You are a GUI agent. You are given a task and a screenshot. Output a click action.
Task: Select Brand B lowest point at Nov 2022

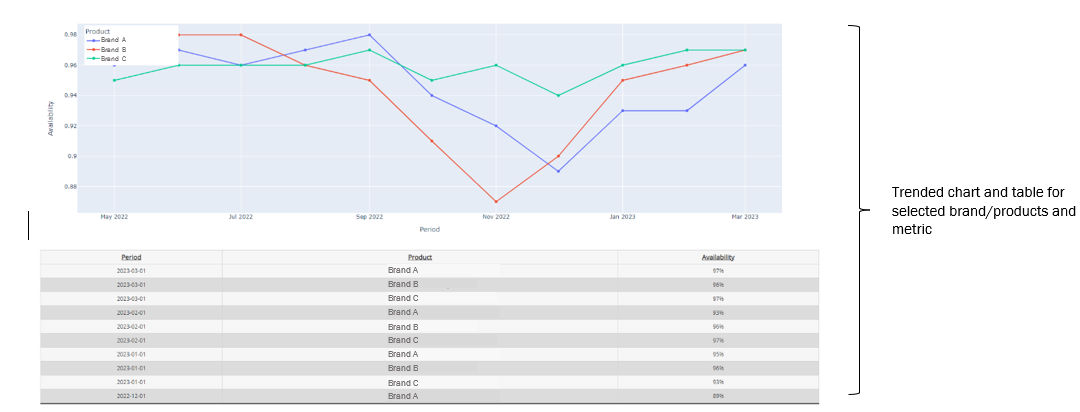496,201
